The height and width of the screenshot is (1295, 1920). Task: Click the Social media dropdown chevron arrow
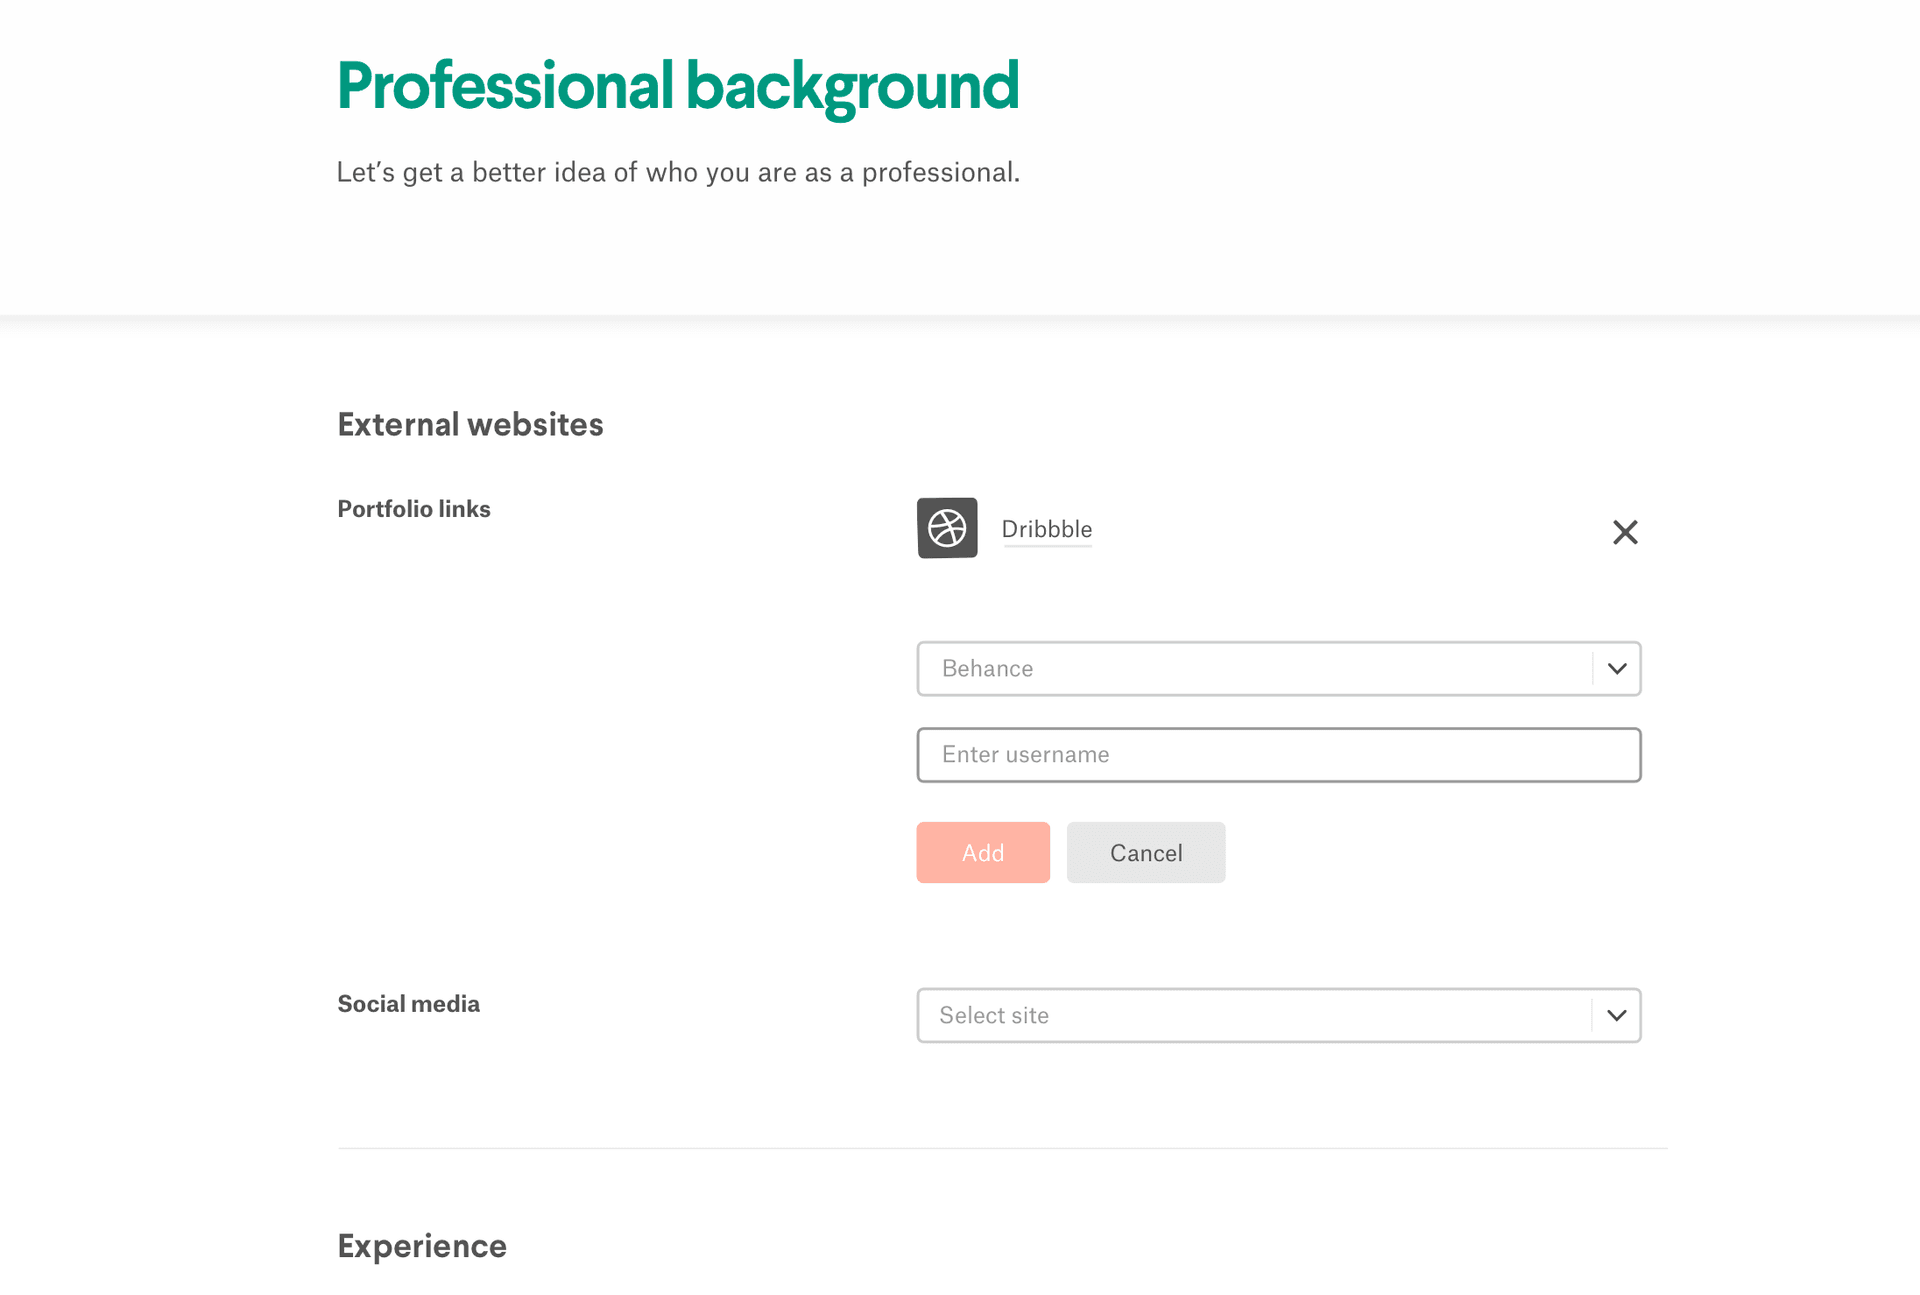[x=1616, y=1015]
